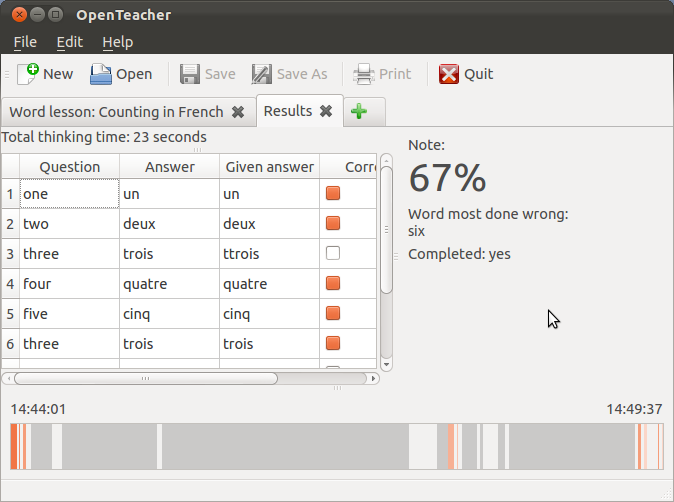
Task: Click the red Quit icon
Action: 450,73
